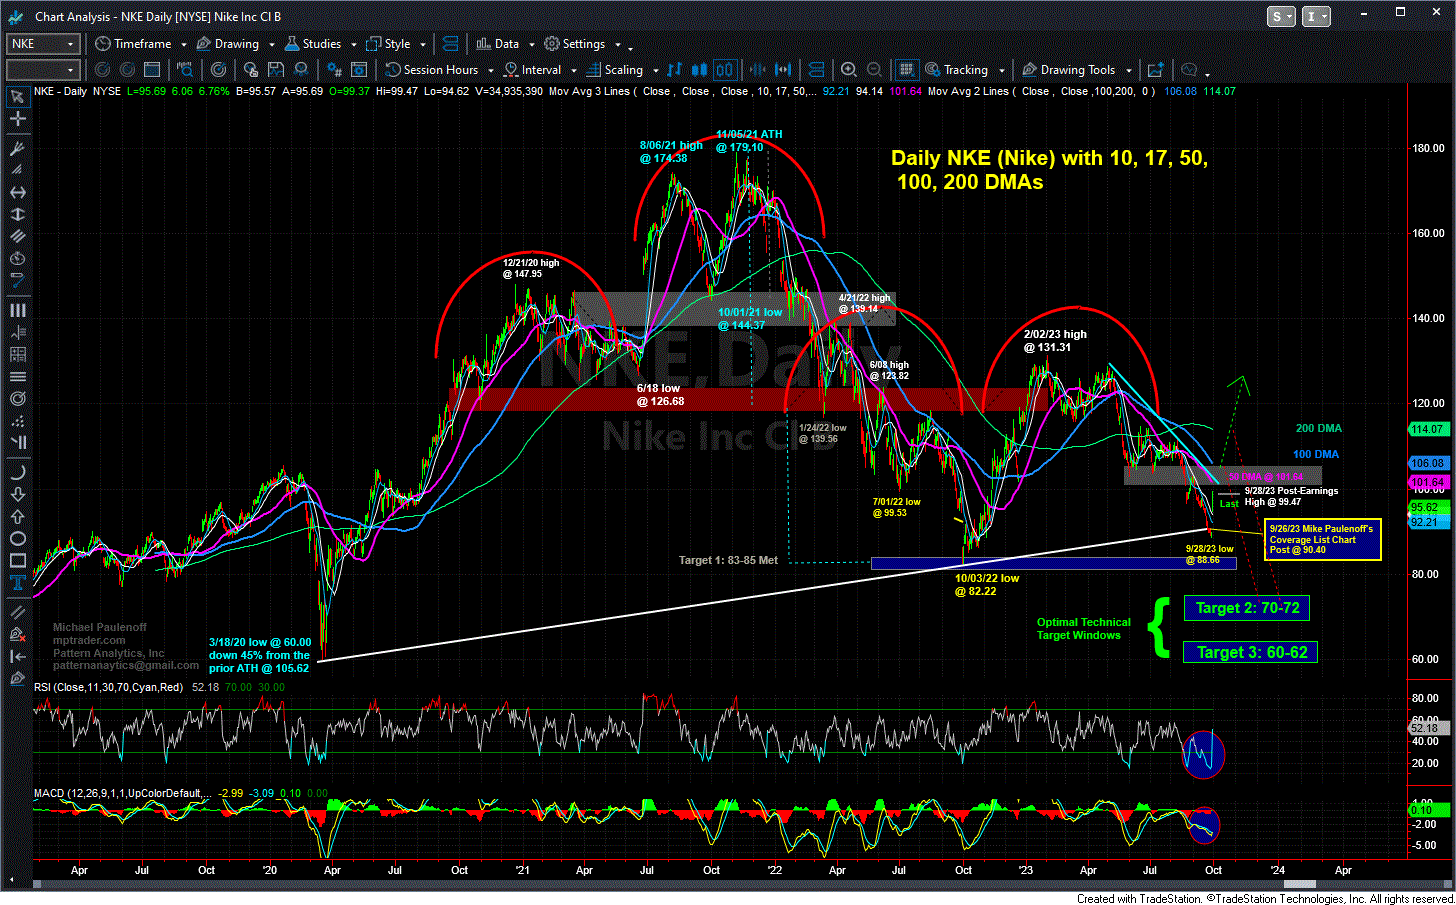Click the calendar window icon in second toolbar
The height and width of the screenshot is (905, 1456).
152,69
